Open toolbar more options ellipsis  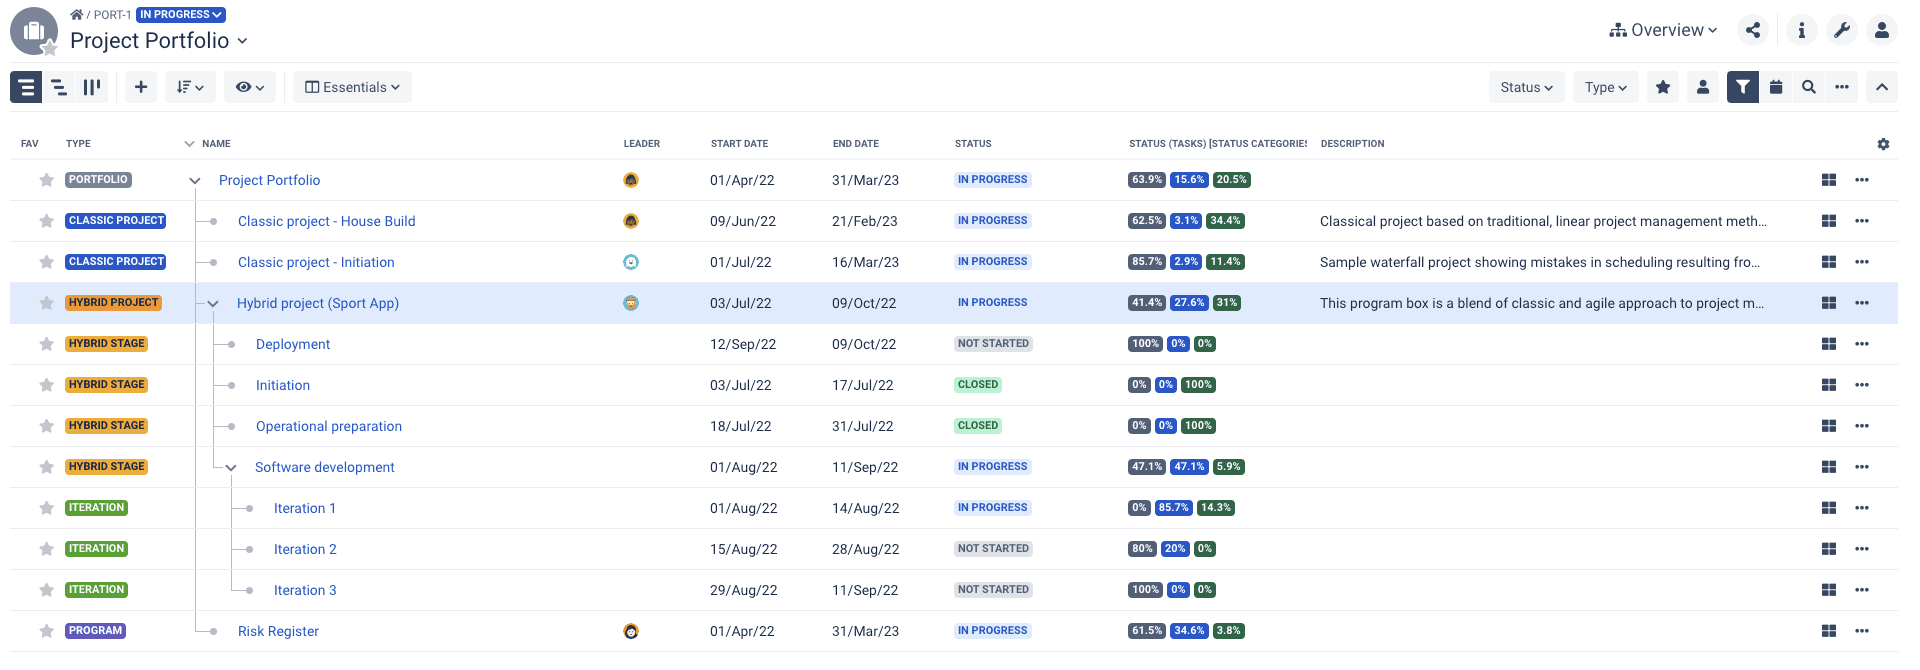click(1842, 87)
